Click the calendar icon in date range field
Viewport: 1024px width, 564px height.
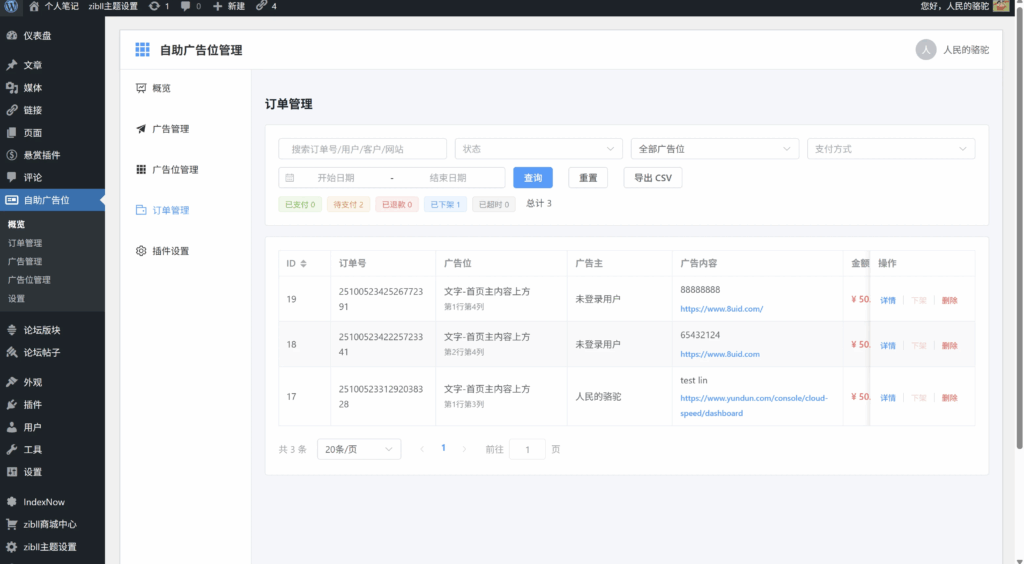click(290, 178)
